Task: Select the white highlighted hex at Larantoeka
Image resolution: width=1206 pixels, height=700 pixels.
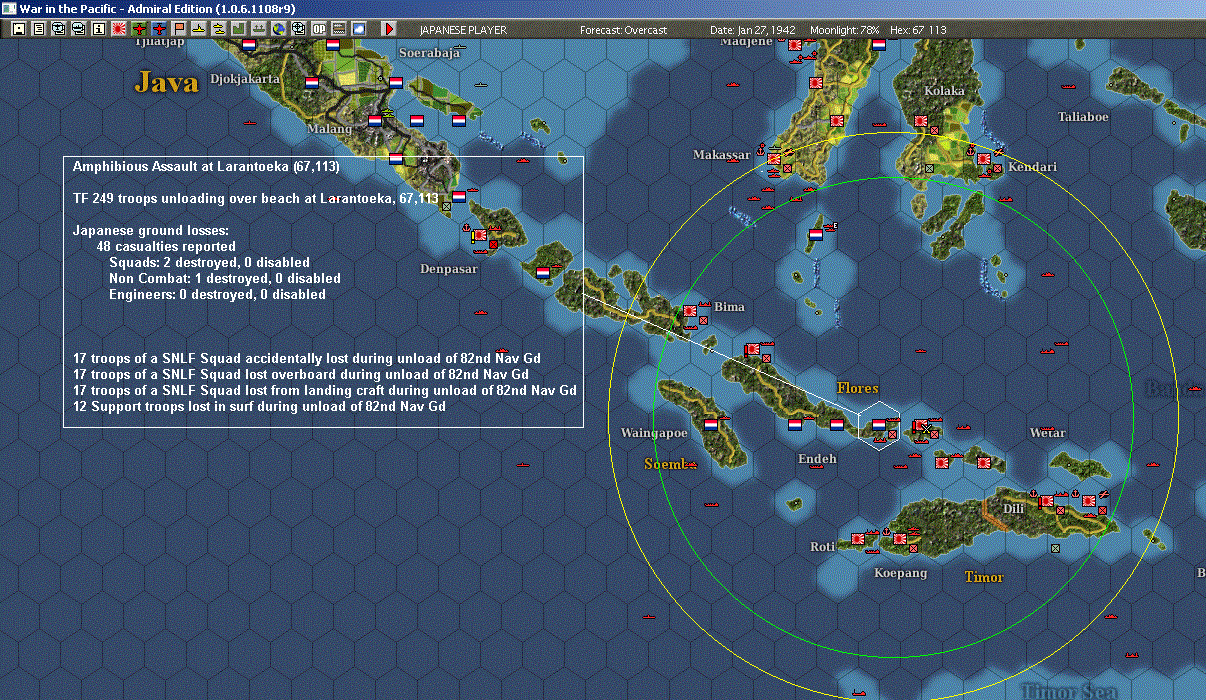Action: (878, 425)
